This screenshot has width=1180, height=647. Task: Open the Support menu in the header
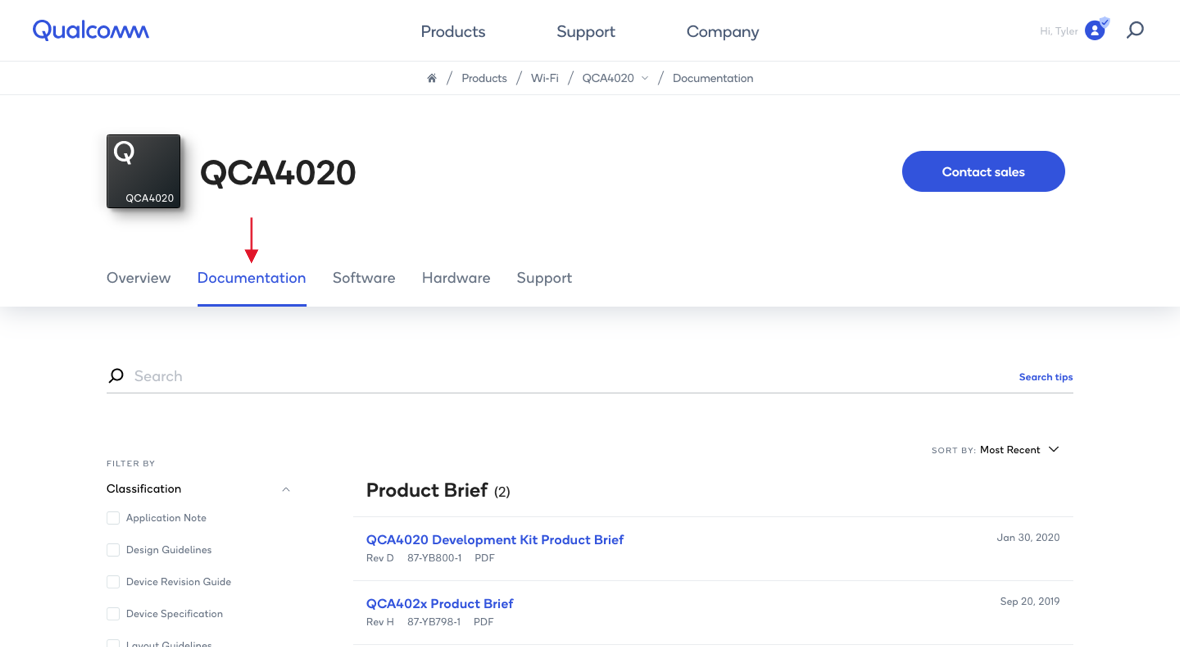tap(585, 31)
